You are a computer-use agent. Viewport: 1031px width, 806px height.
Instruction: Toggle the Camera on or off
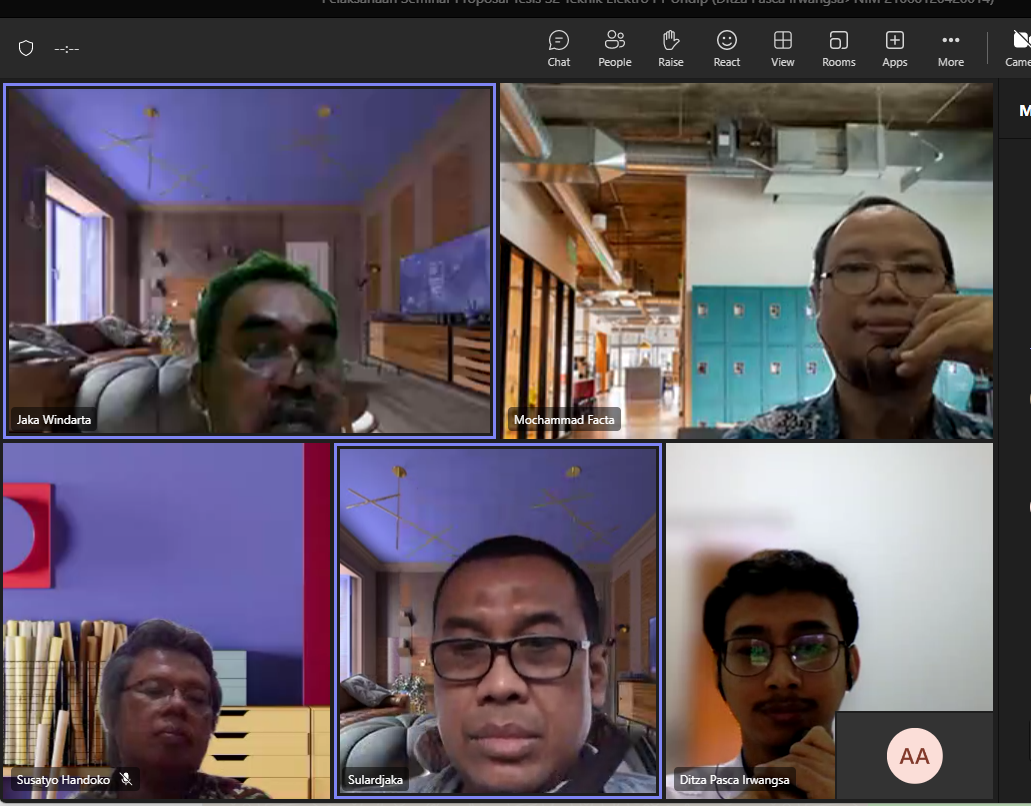1019,48
